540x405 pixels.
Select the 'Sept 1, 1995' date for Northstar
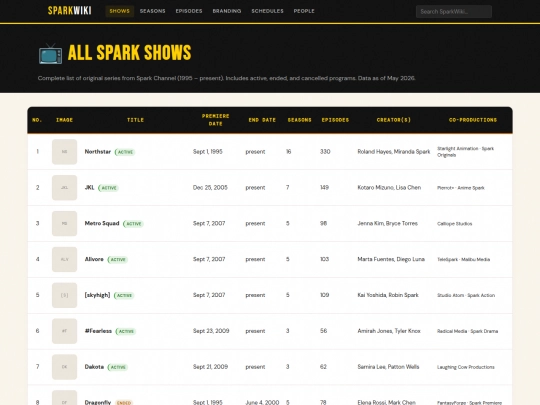coord(208,152)
